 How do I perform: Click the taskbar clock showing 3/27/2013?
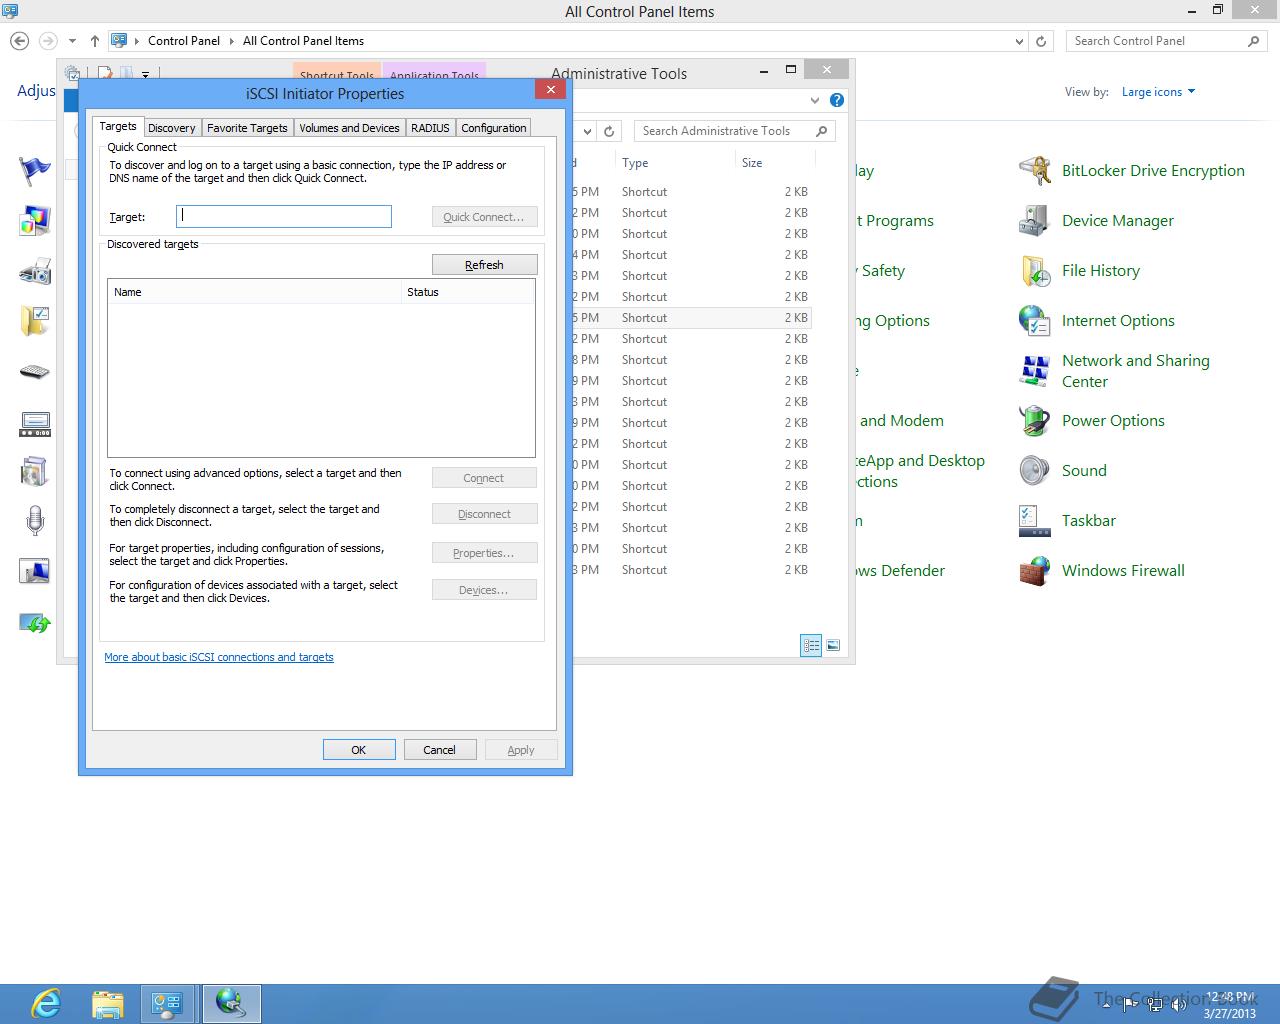[1230, 1005]
